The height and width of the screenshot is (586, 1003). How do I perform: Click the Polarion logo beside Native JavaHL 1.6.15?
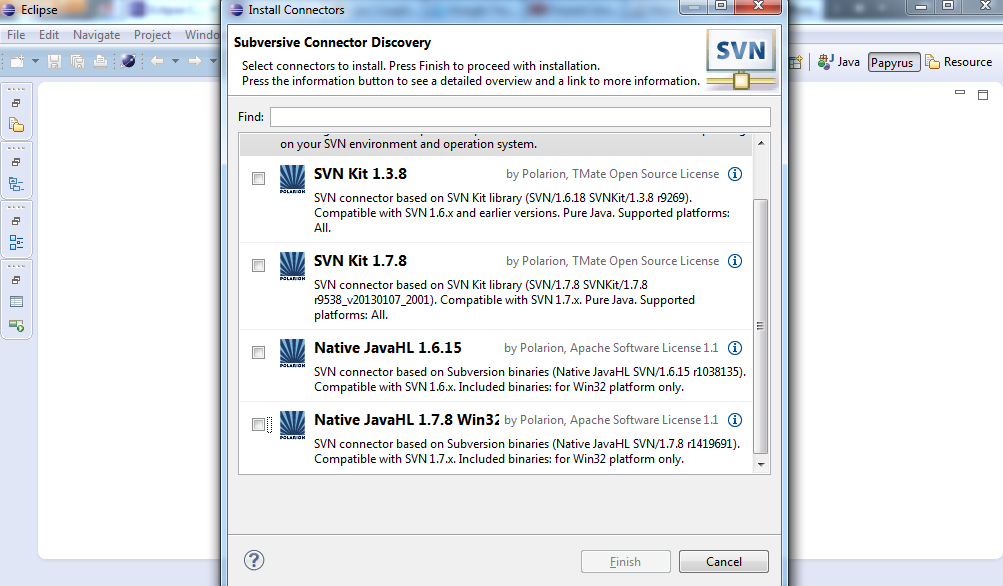point(292,353)
